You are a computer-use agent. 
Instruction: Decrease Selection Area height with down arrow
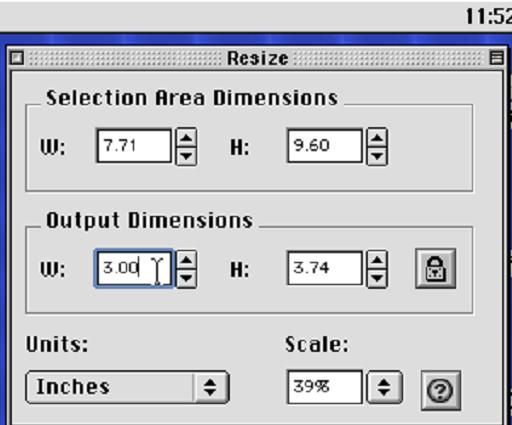(377, 156)
